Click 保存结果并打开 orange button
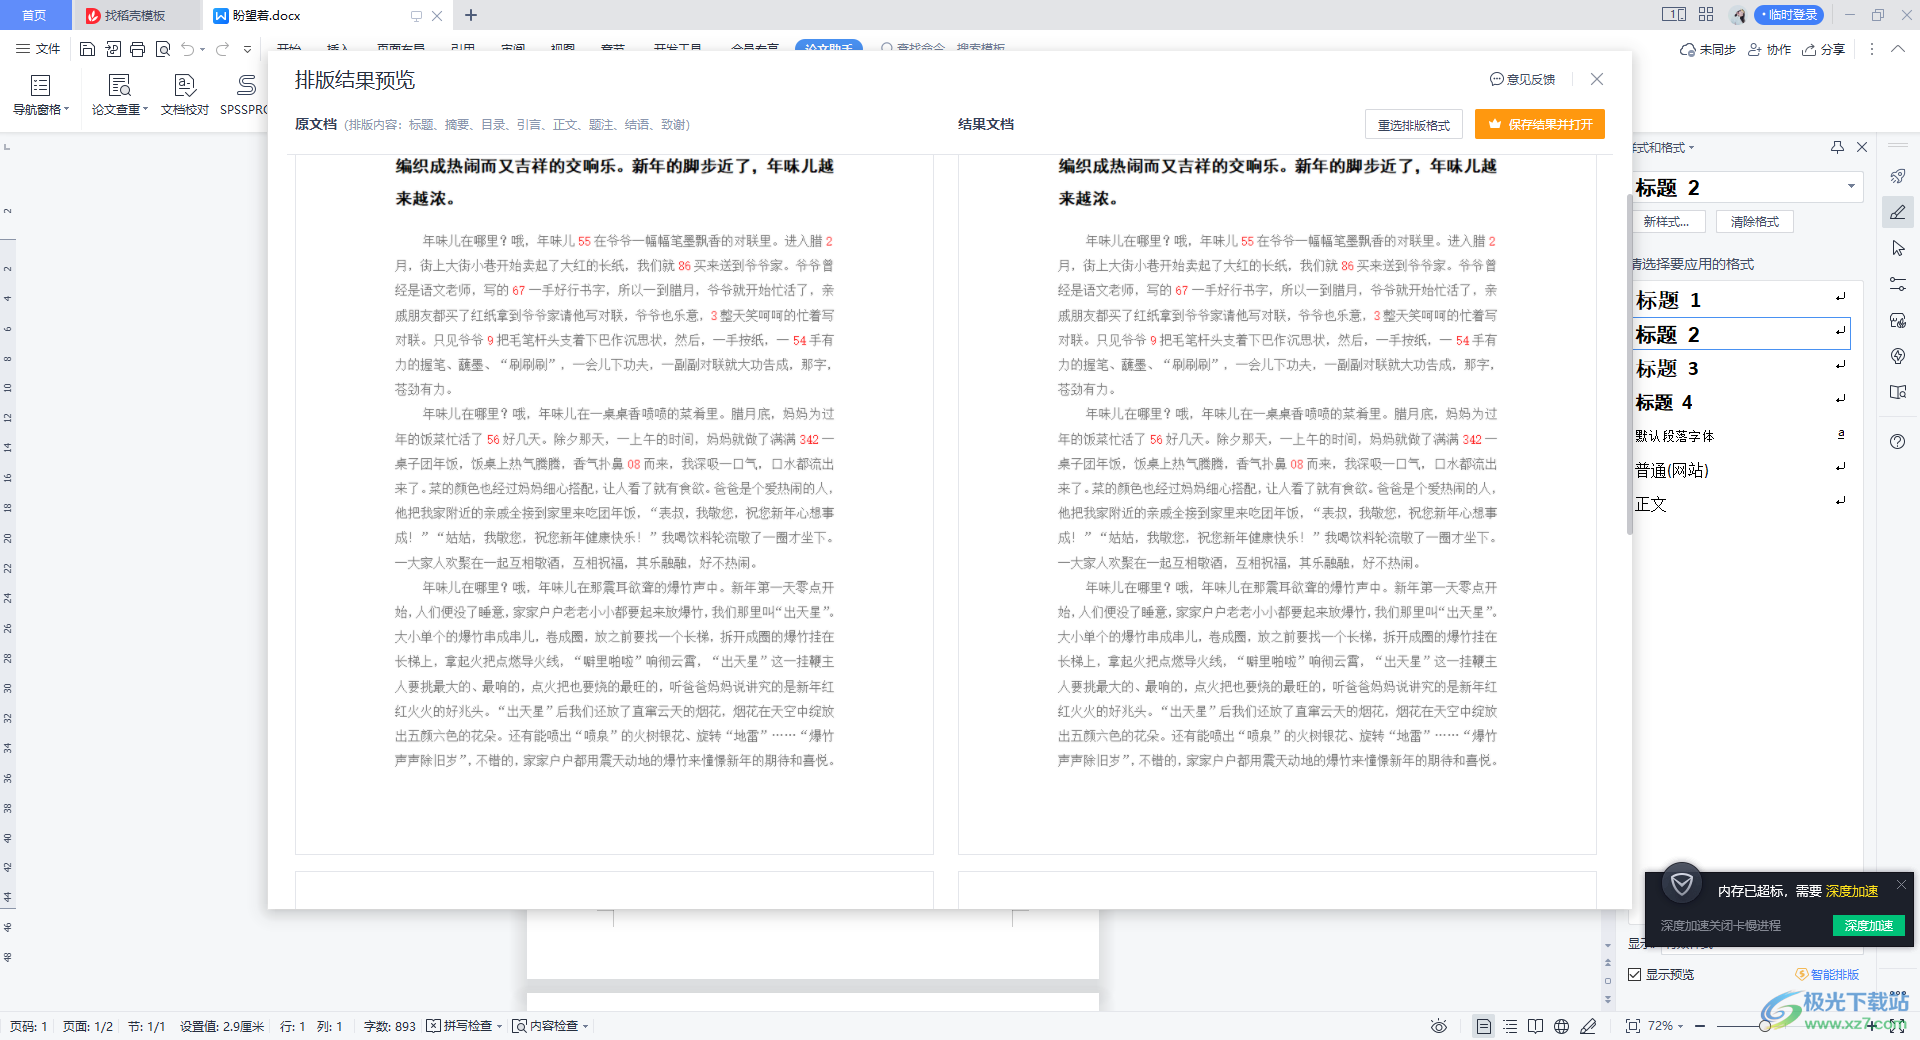Image resolution: width=1920 pixels, height=1040 pixels. point(1540,124)
